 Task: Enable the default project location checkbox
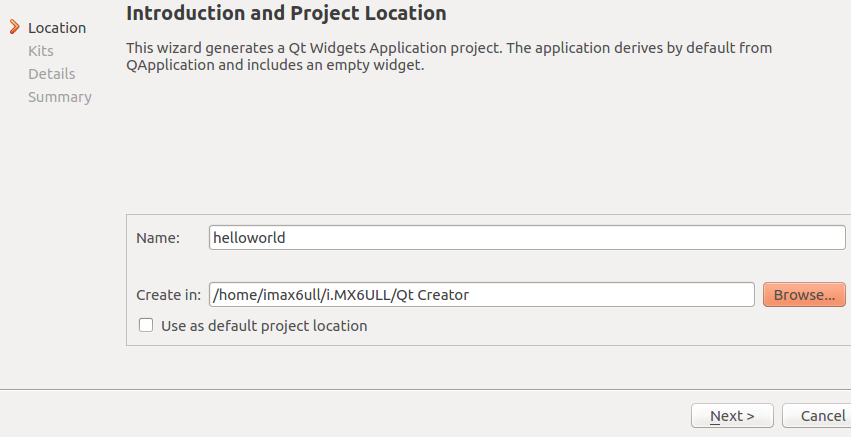point(146,325)
